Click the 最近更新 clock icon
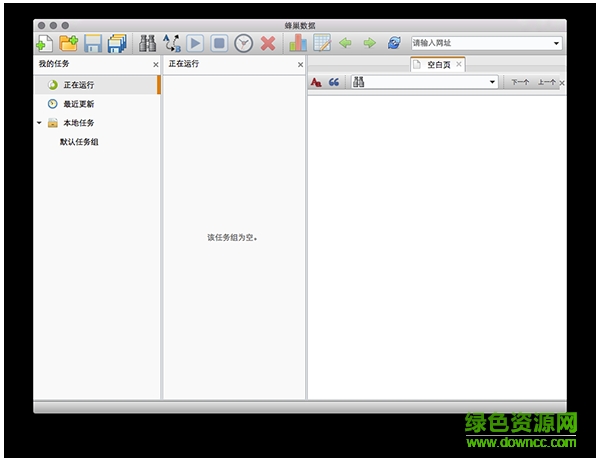 [x=52, y=104]
